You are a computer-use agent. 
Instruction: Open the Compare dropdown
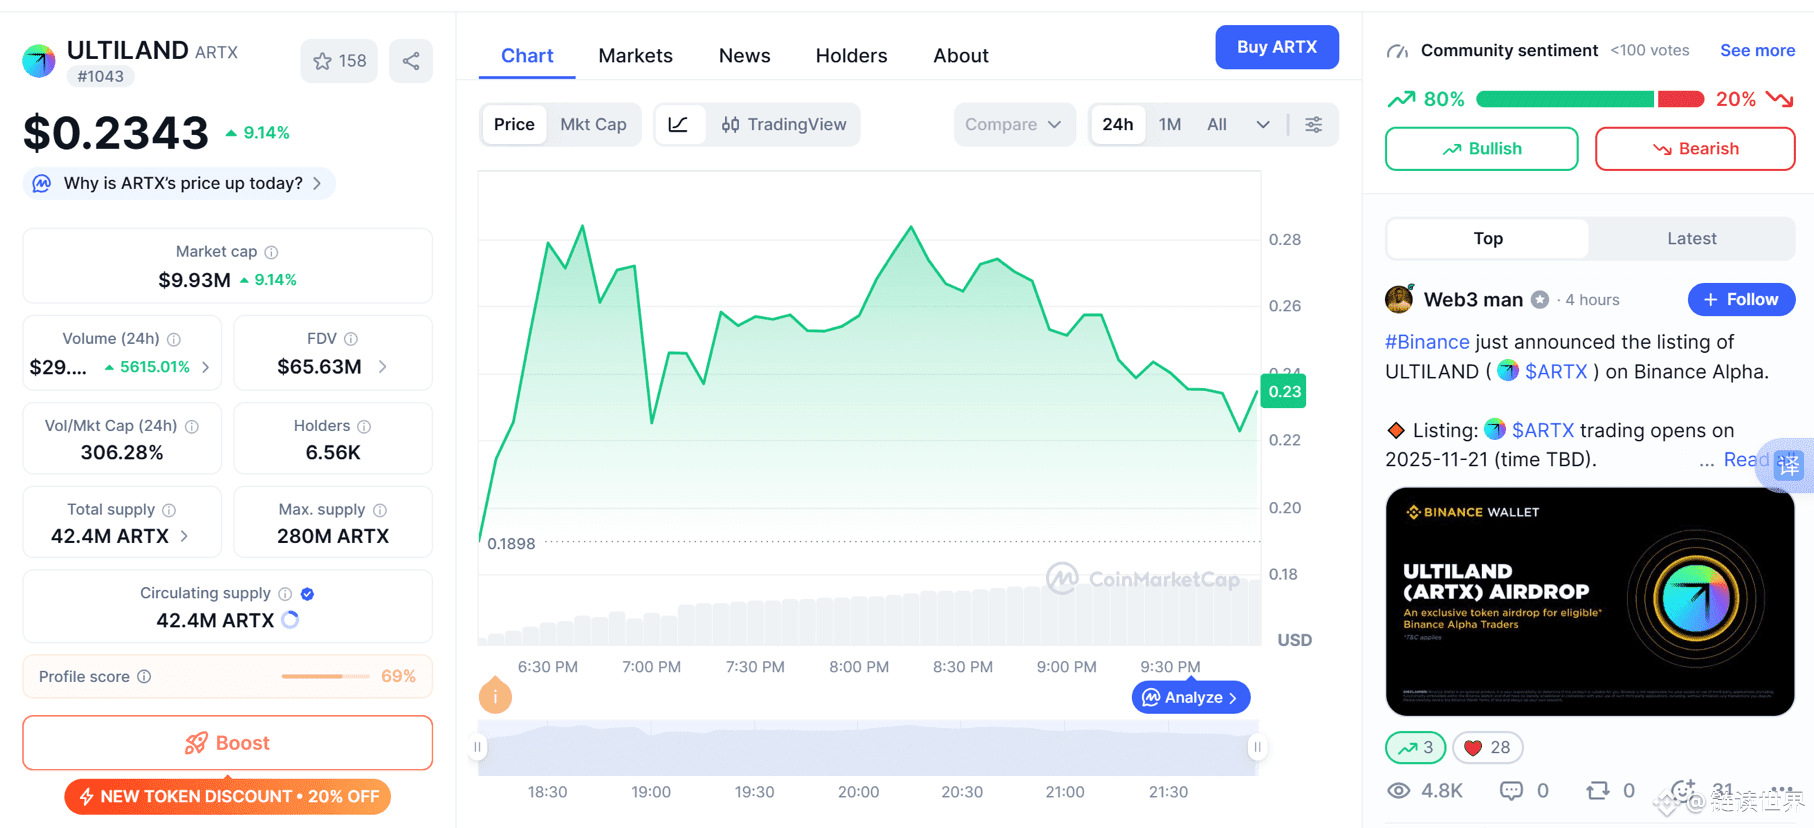point(1013,124)
